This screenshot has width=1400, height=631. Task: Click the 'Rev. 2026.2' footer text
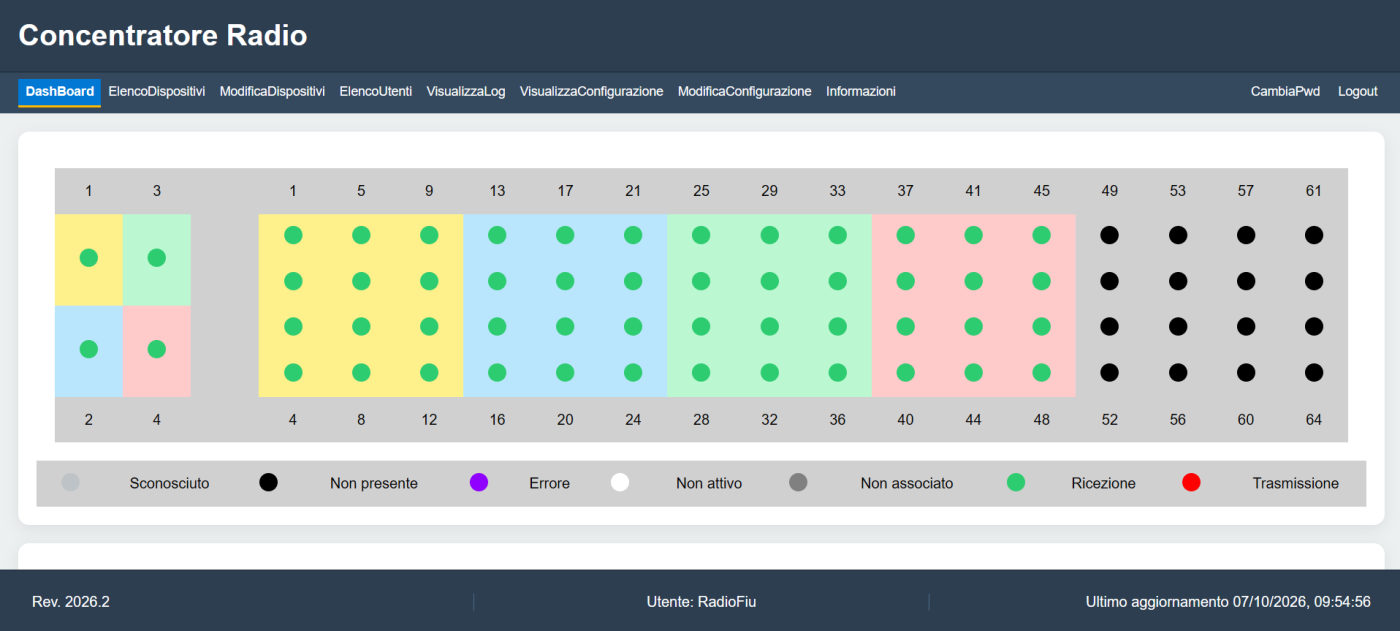tap(71, 602)
